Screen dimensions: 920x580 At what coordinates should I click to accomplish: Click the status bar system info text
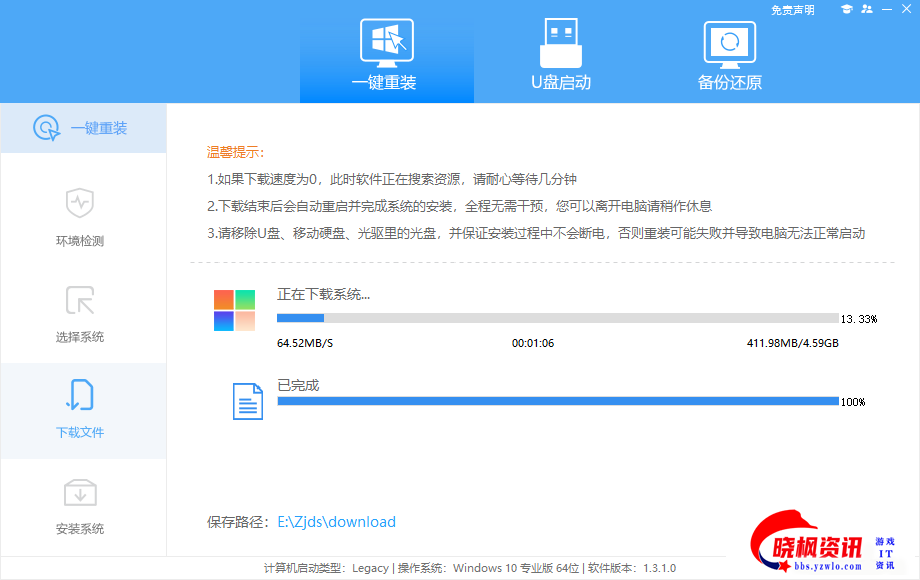coord(469,568)
